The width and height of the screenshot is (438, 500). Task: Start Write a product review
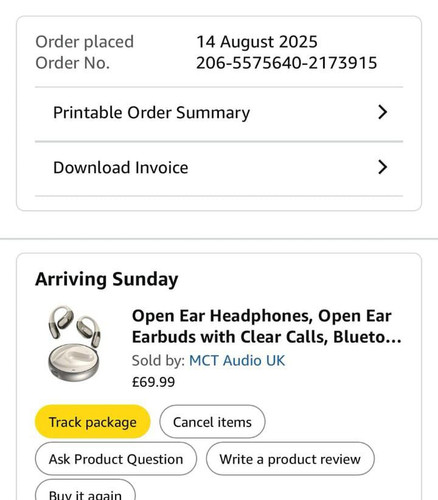click(290, 459)
